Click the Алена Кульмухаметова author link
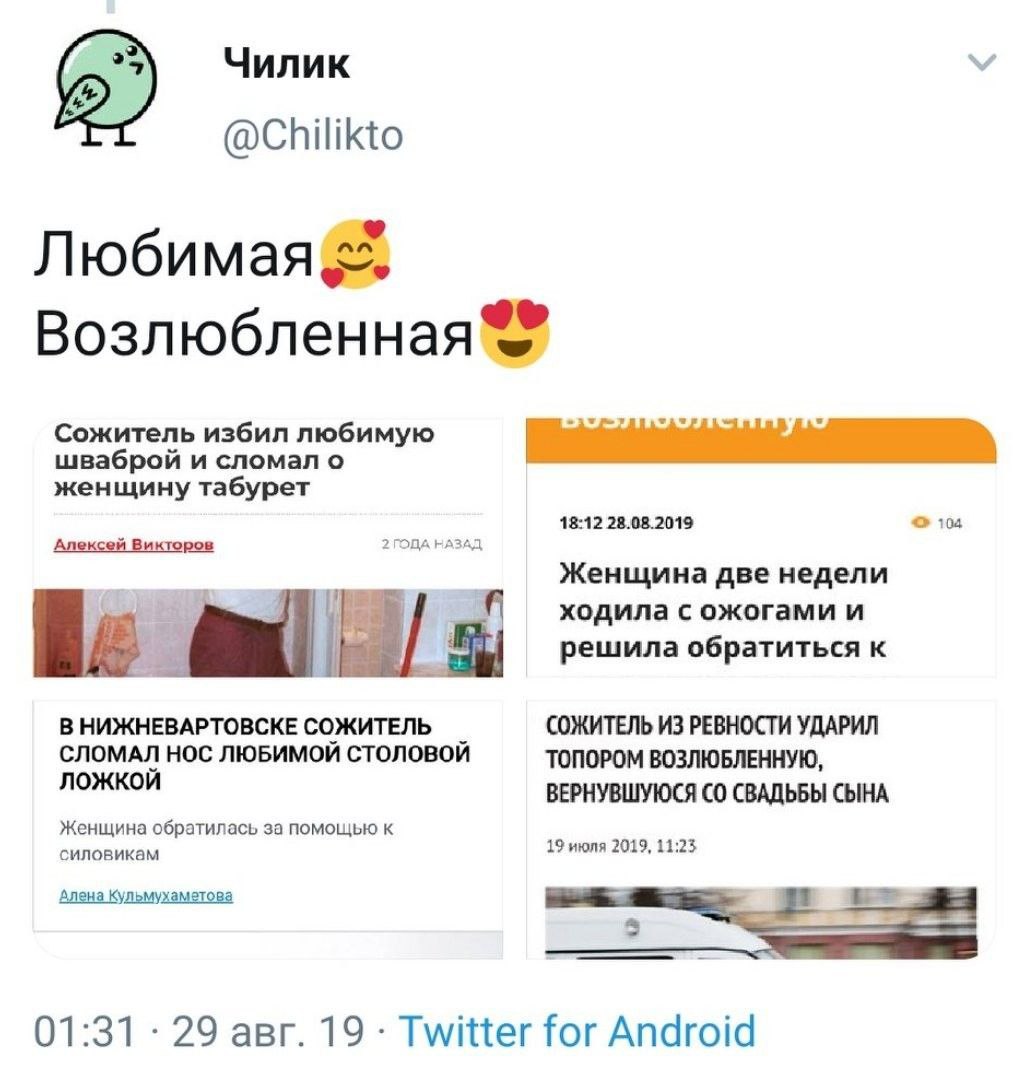This screenshot has height=1080, width=1031. point(146,895)
